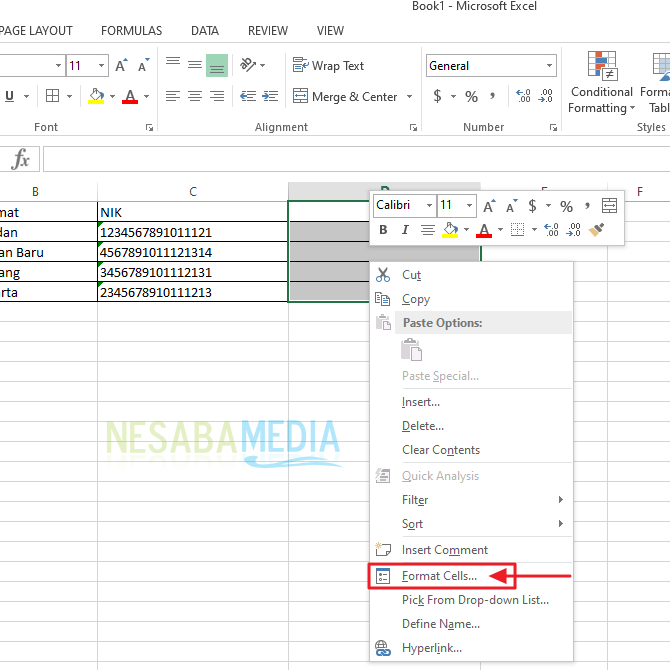This screenshot has width=670, height=670.
Task: Apply mini toolbar yellow fill color
Action: tap(450, 230)
